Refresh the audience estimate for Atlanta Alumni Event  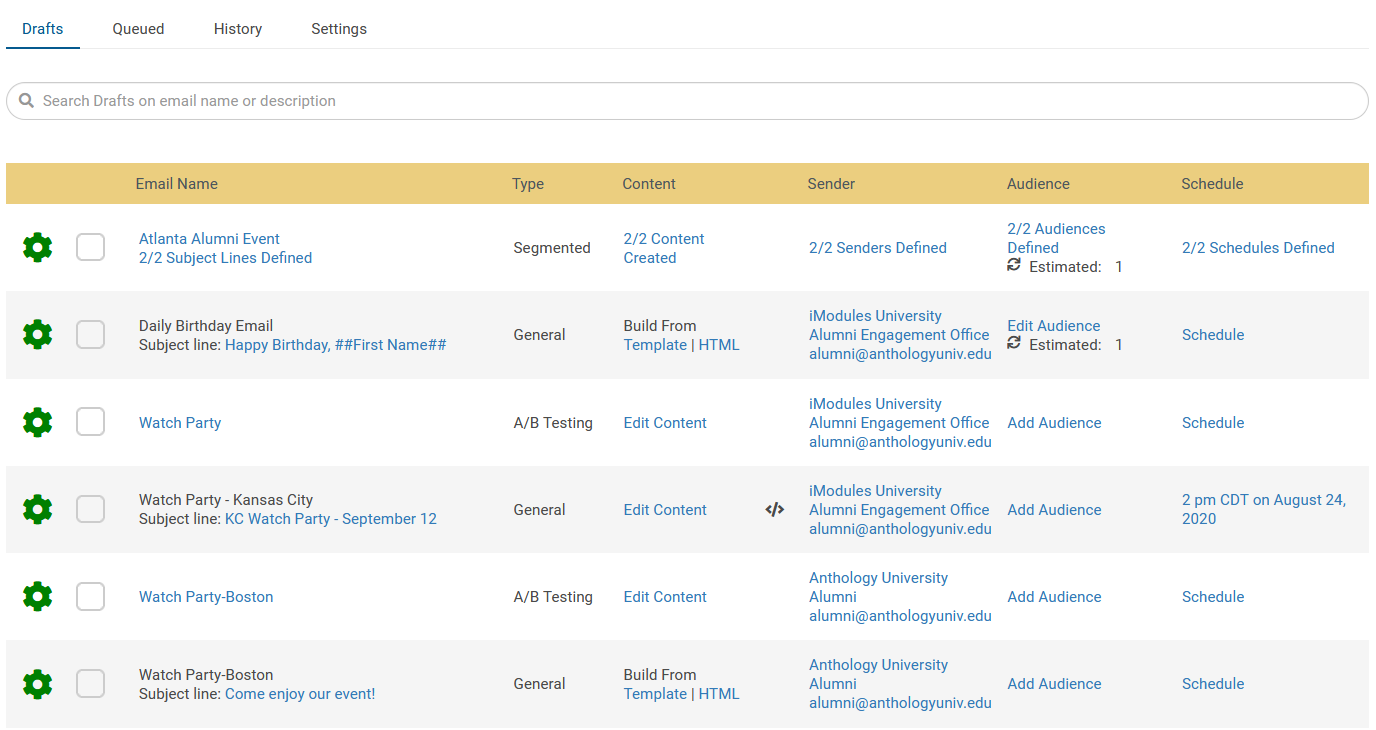(1015, 266)
